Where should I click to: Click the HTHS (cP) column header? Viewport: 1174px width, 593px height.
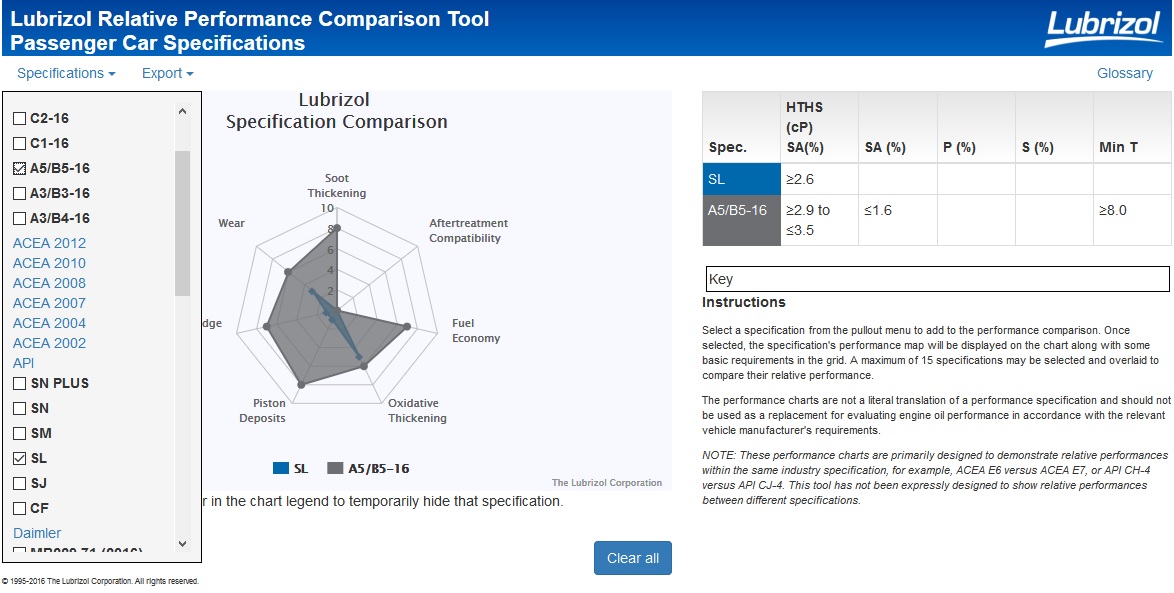819,127
